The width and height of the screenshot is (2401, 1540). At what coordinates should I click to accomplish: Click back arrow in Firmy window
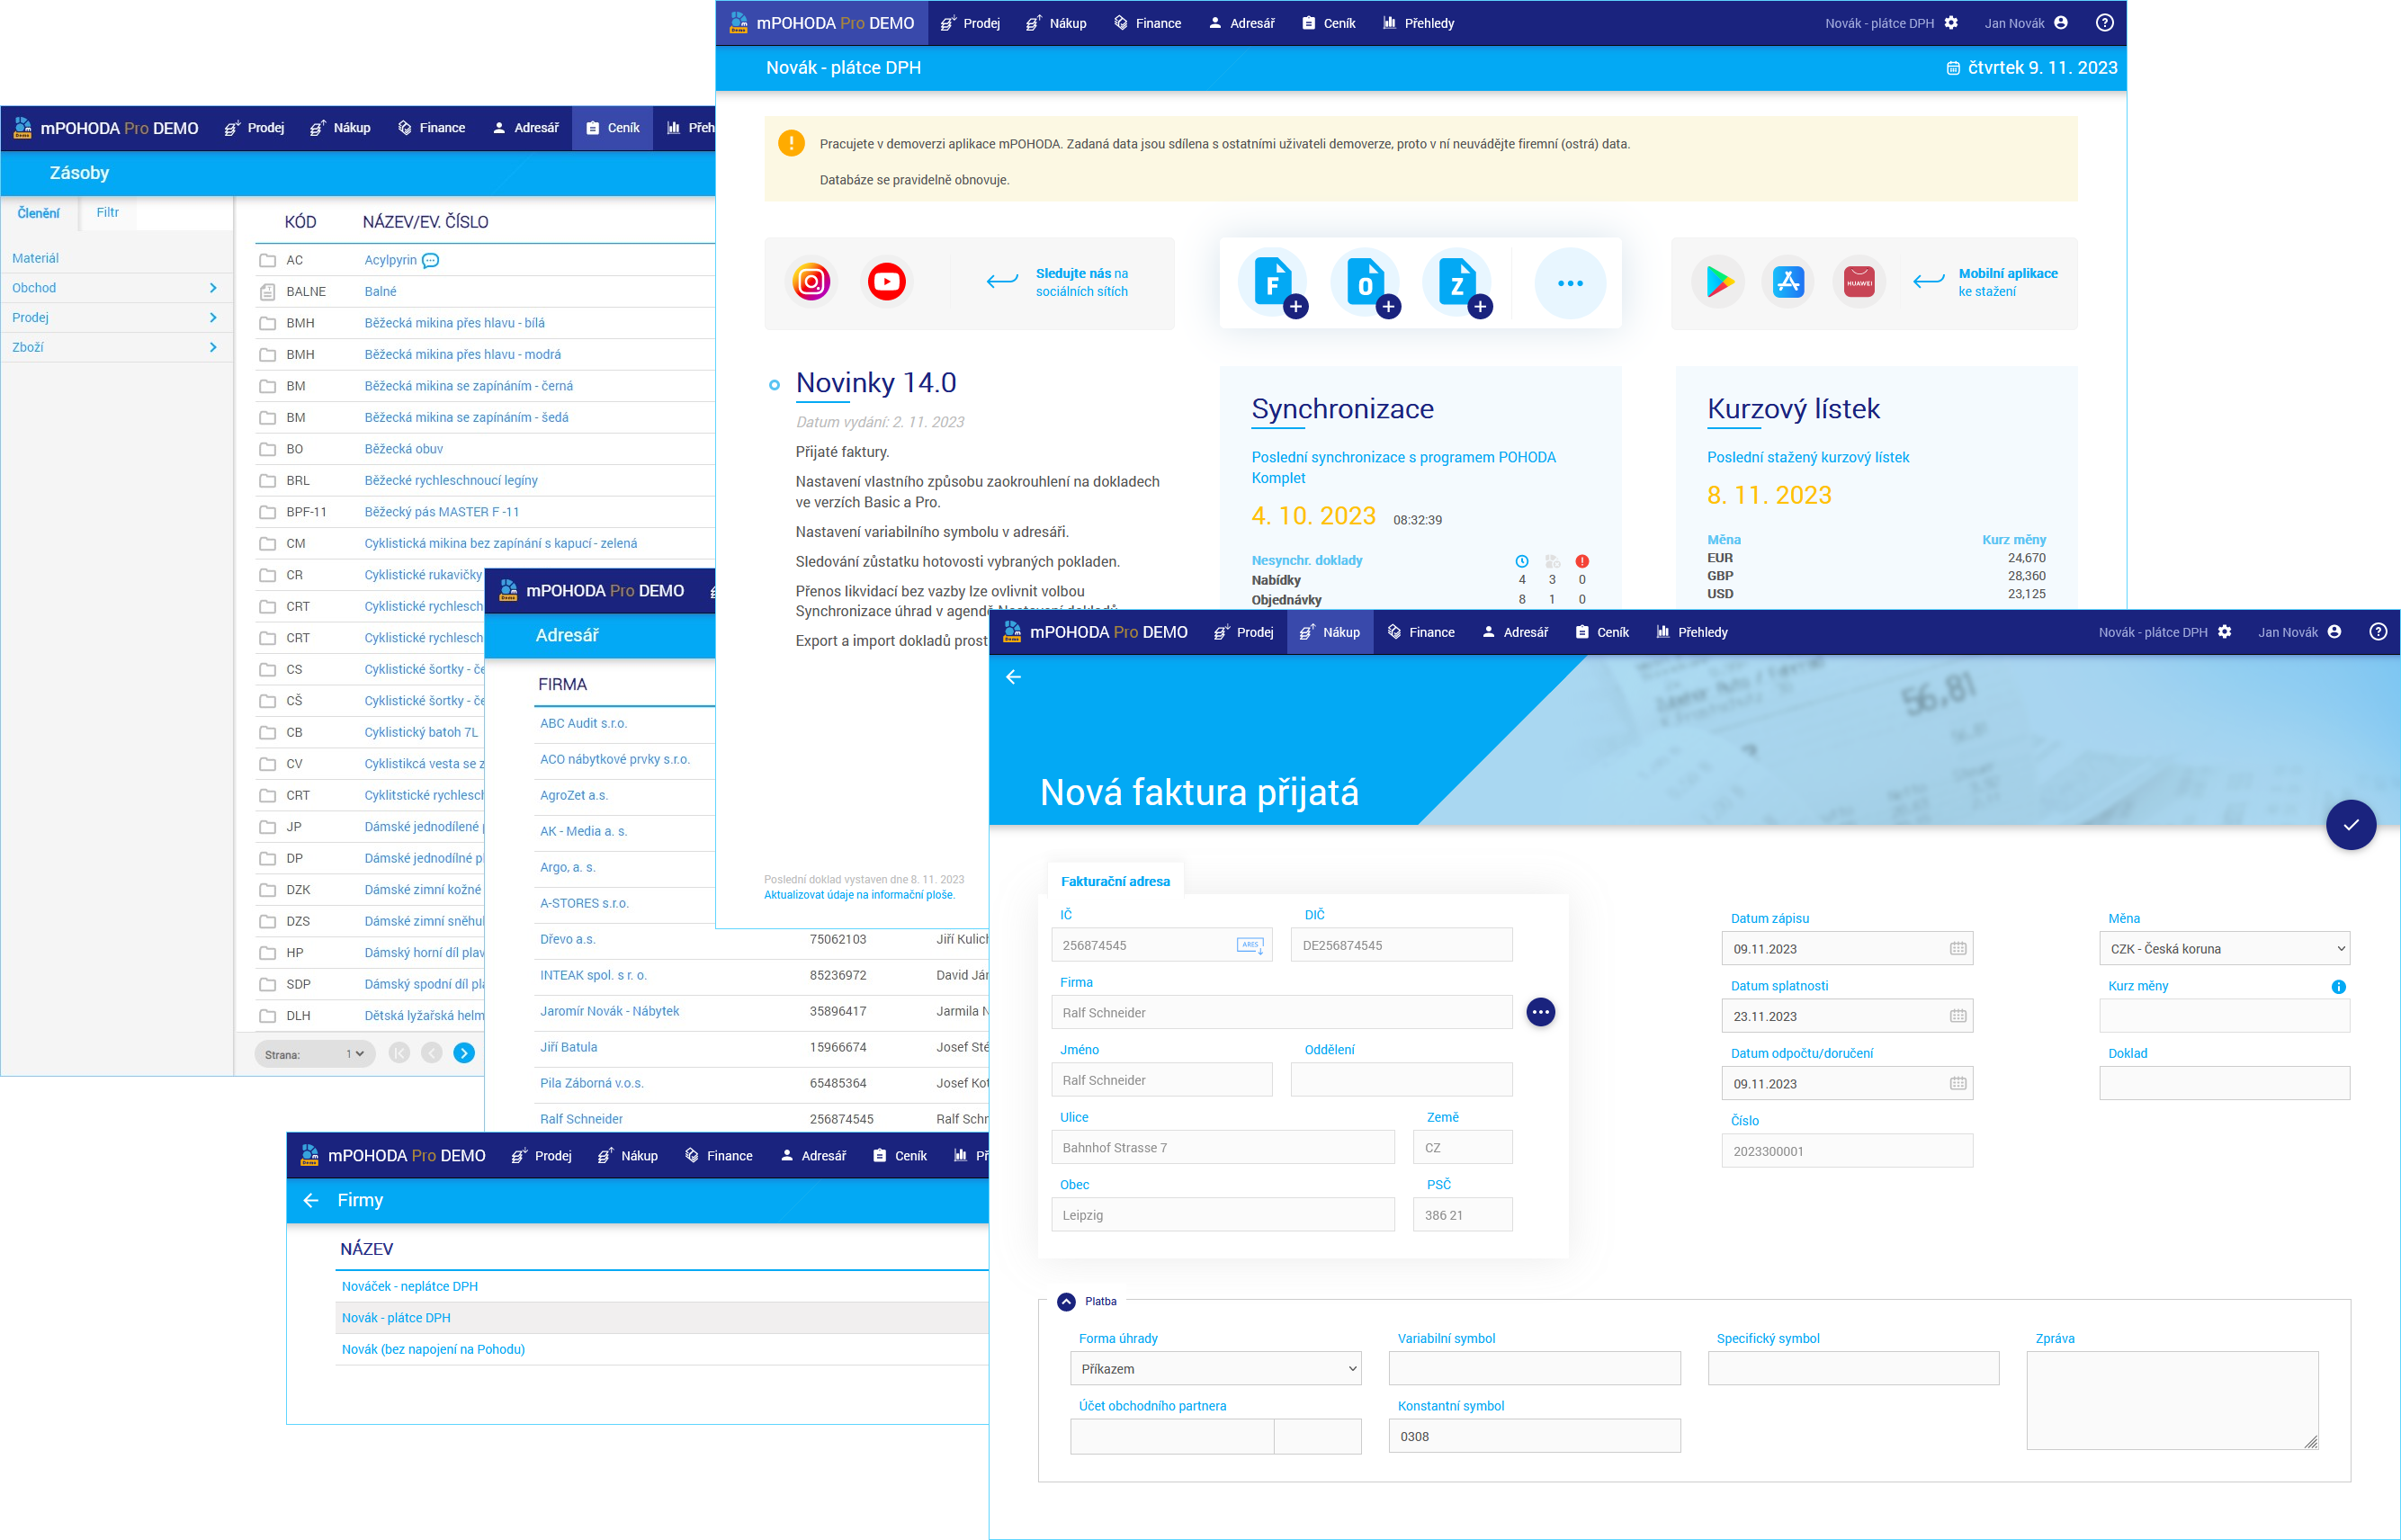tap(311, 1200)
